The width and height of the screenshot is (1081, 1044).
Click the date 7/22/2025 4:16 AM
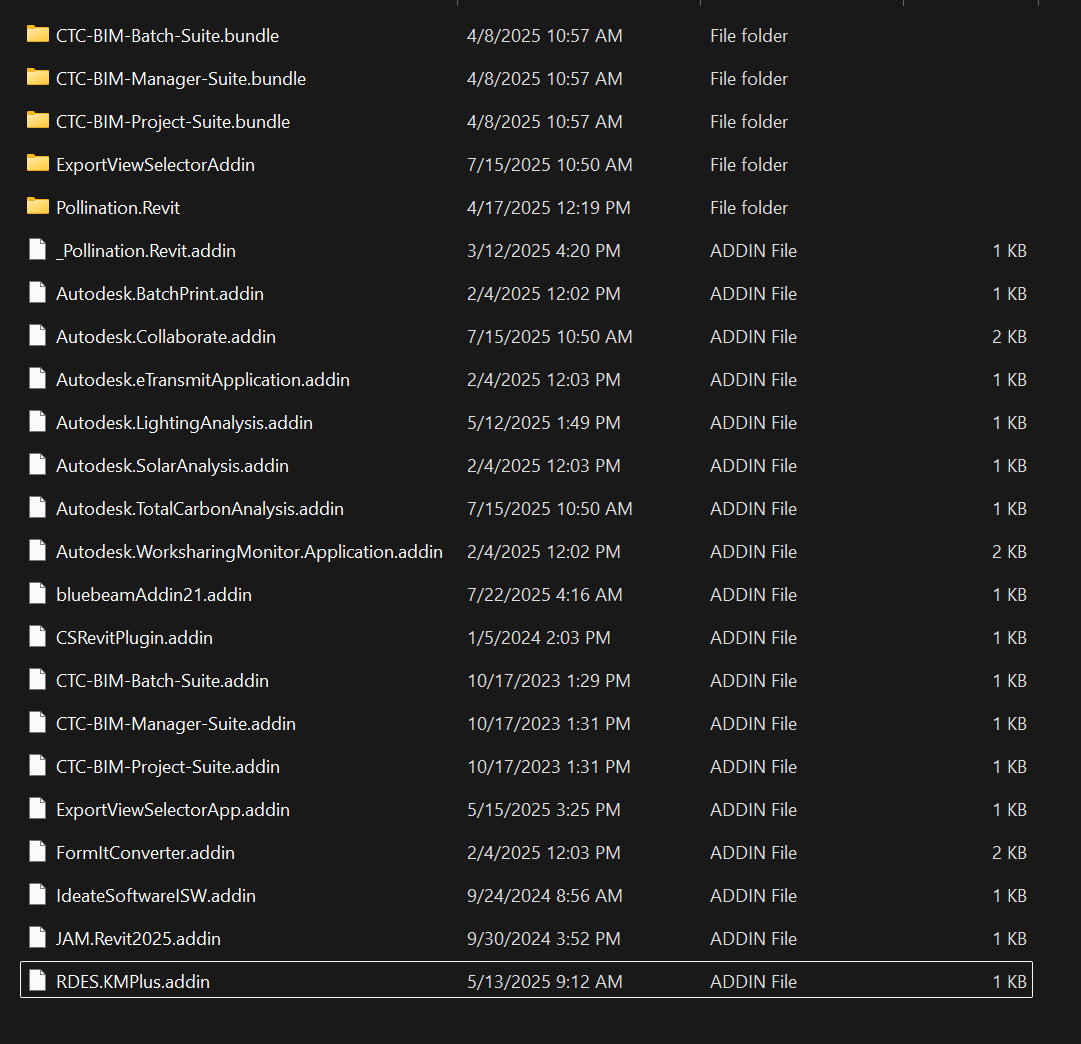pos(545,594)
